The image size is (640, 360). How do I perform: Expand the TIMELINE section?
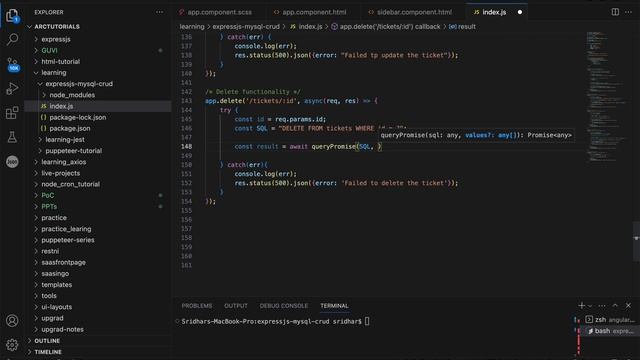pyautogui.click(x=48, y=352)
